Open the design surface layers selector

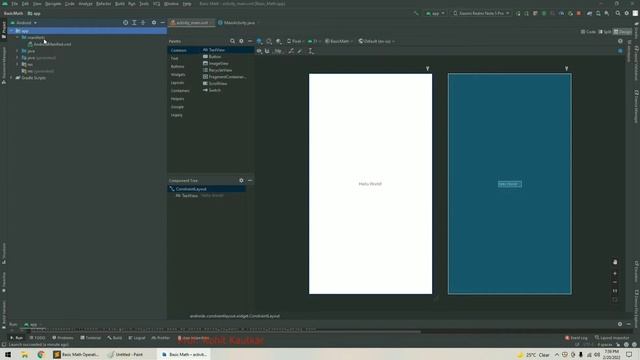point(260,41)
